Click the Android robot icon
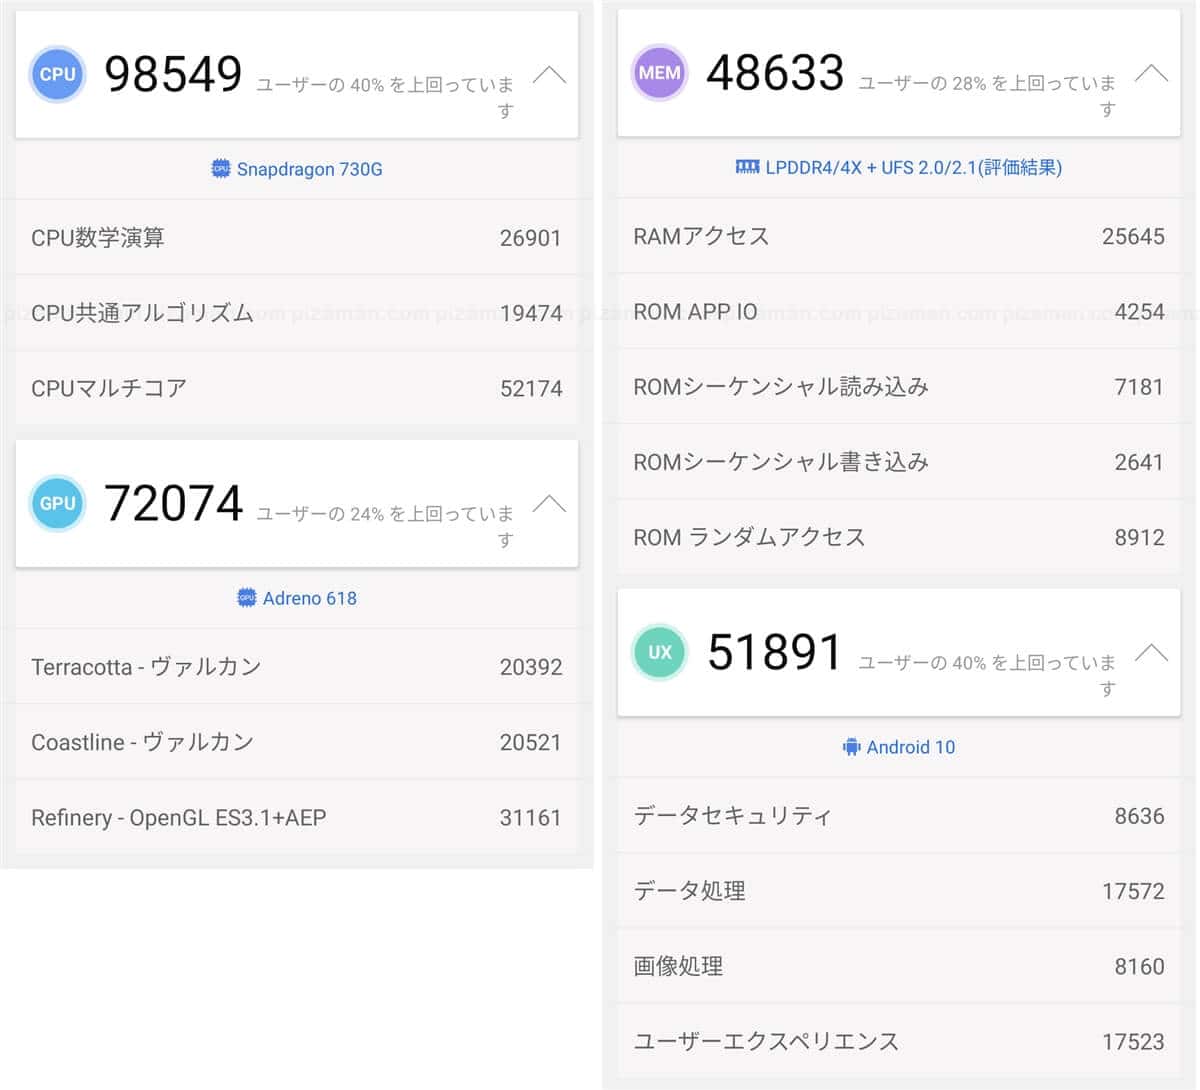1200x1090 pixels. click(x=851, y=747)
